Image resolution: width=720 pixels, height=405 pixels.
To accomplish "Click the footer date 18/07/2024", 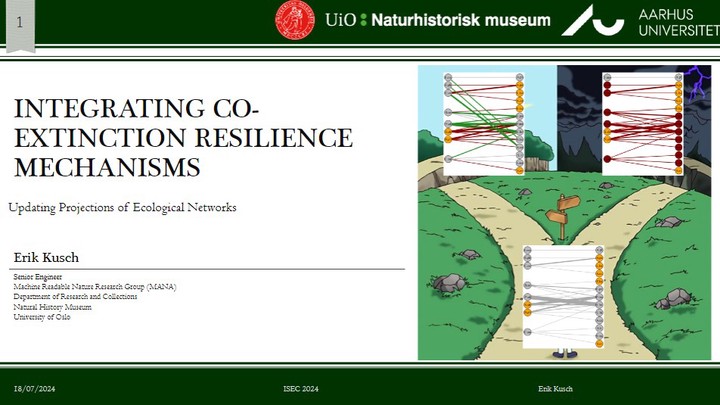I will [35, 388].
